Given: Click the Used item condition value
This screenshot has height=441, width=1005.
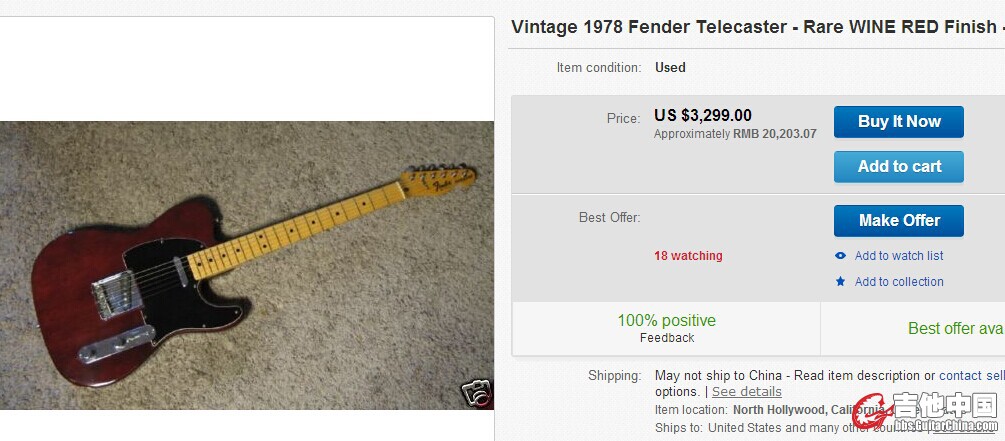Looking at the screenshot, I should click(670, 68).
